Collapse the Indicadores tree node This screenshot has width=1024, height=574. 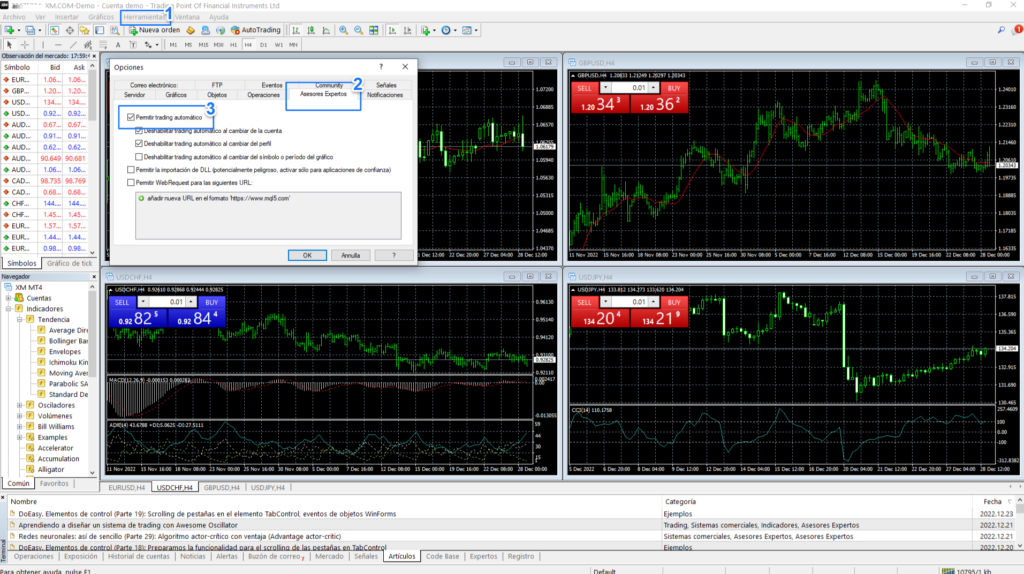(x=9, y=309)
